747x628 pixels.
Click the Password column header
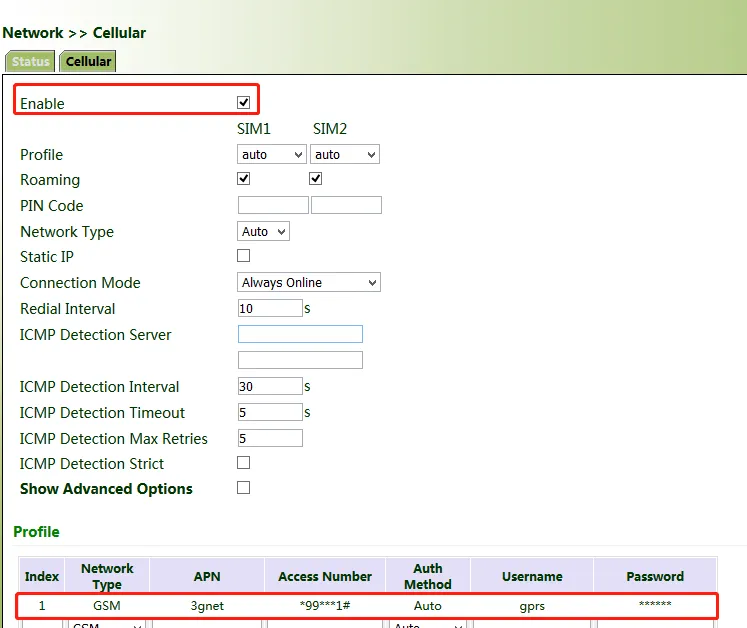coord(655,576)
